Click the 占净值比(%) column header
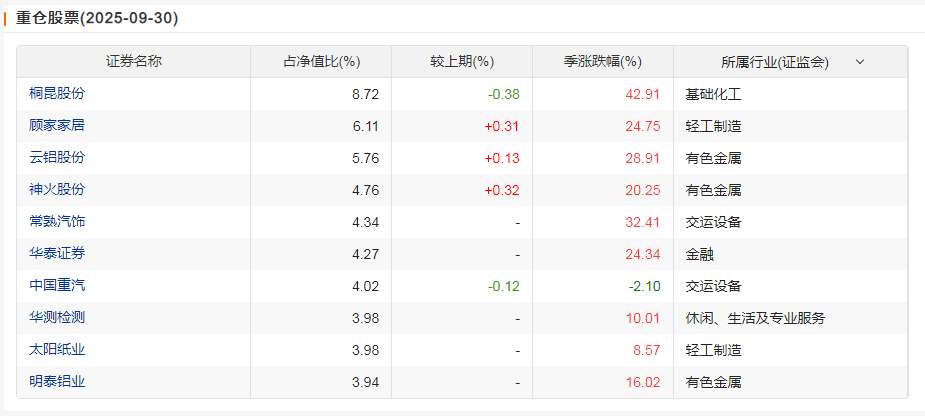Viewport: 925px width, 416px height. click(322, 62)
